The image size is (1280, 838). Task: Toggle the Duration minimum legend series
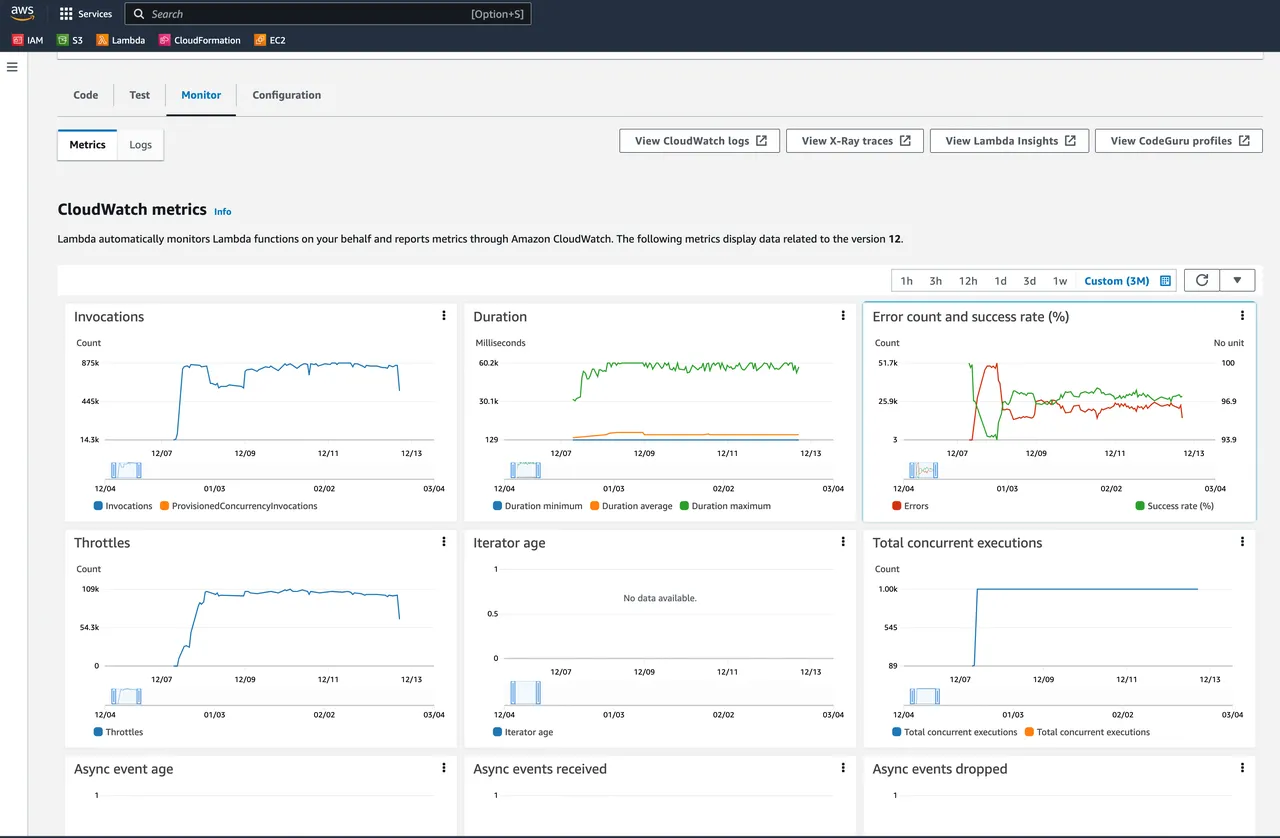(x=537, y=506)
